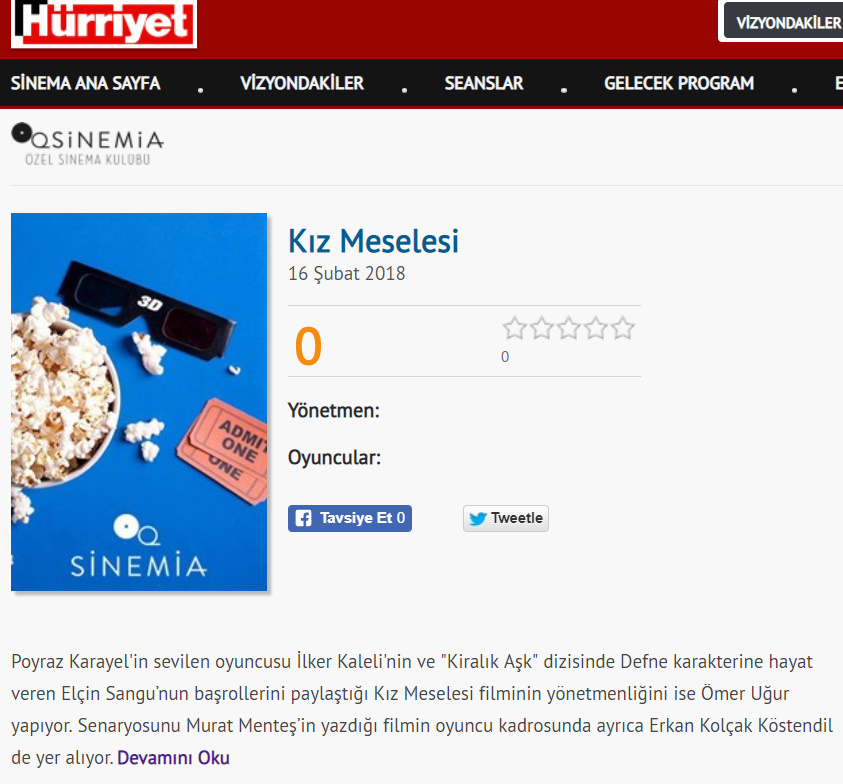The image size is (843, 784).
Task: Share using the Tweetle button
Action: coord(506,518)
